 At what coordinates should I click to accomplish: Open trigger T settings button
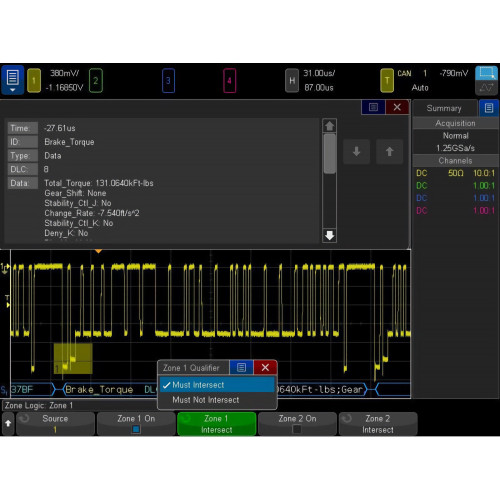pos(387,80)
